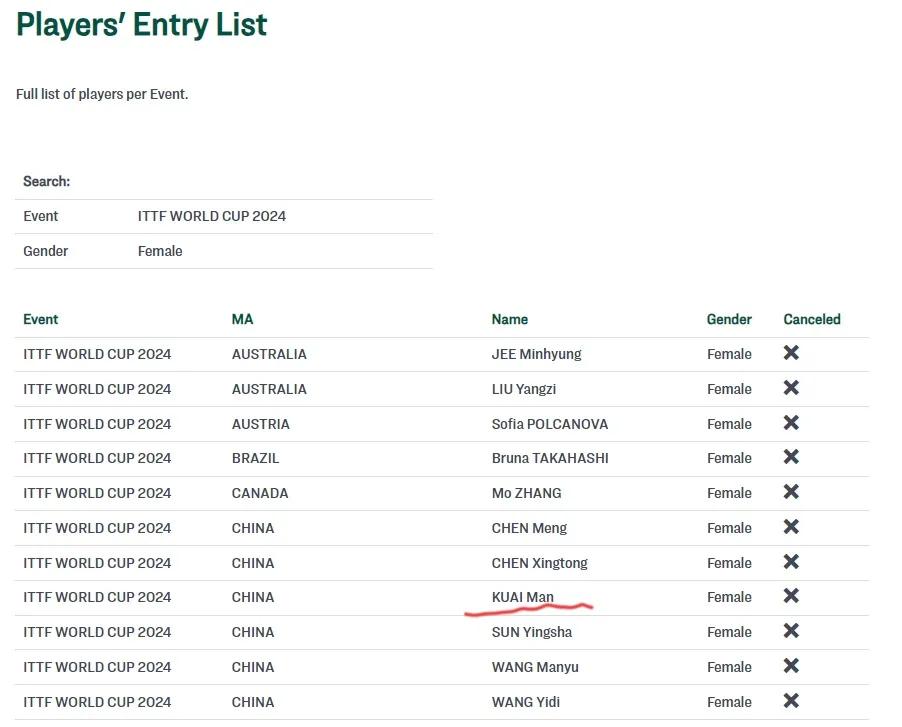Click the Event label in the search panel
The image size is (902, 727).
(40, 216)
